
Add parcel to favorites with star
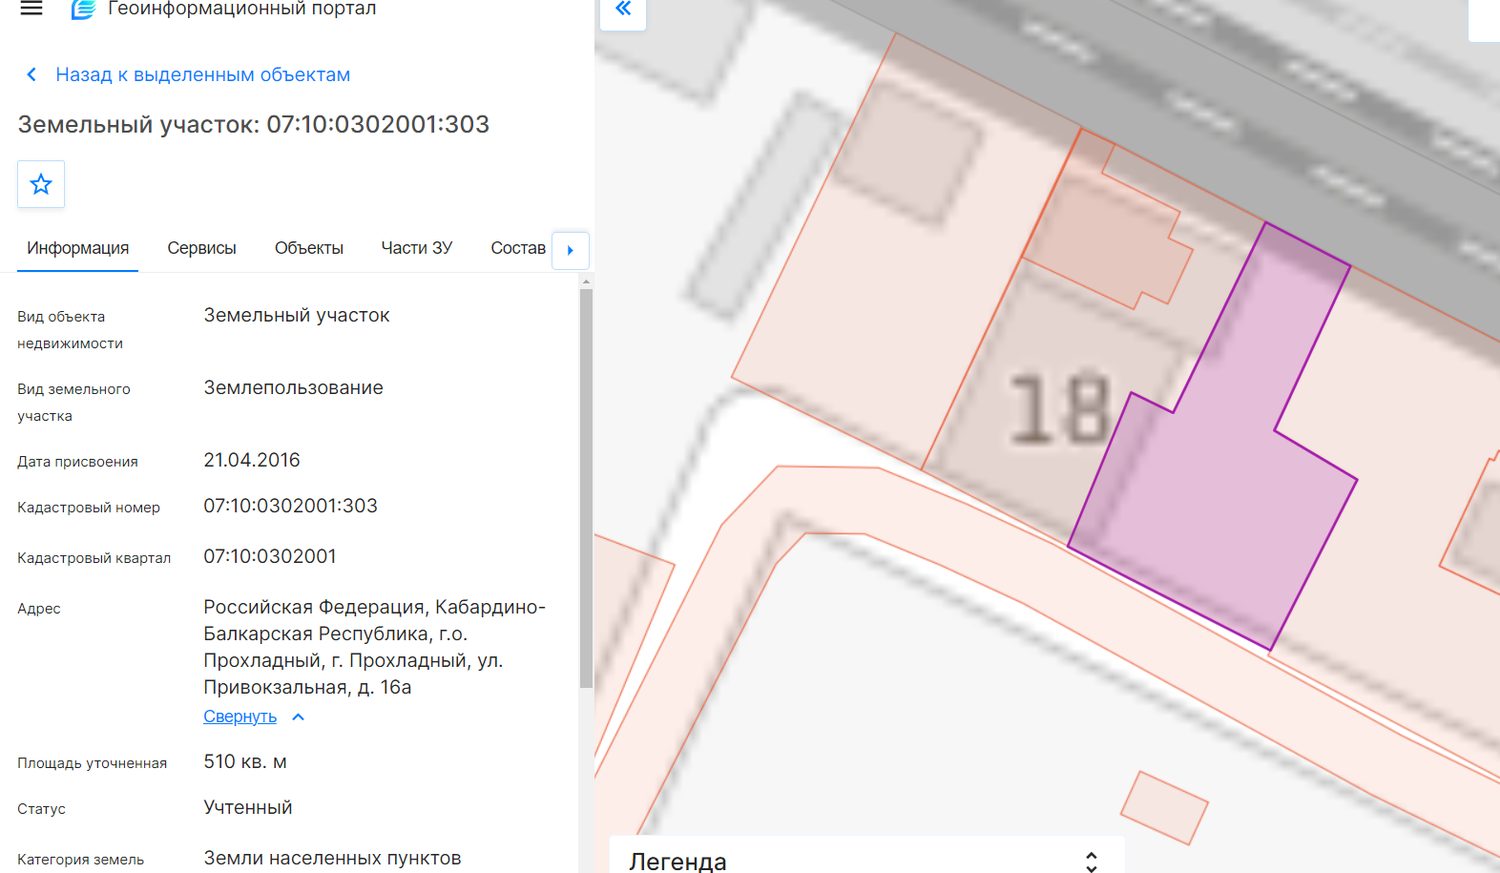coord(41,184)
